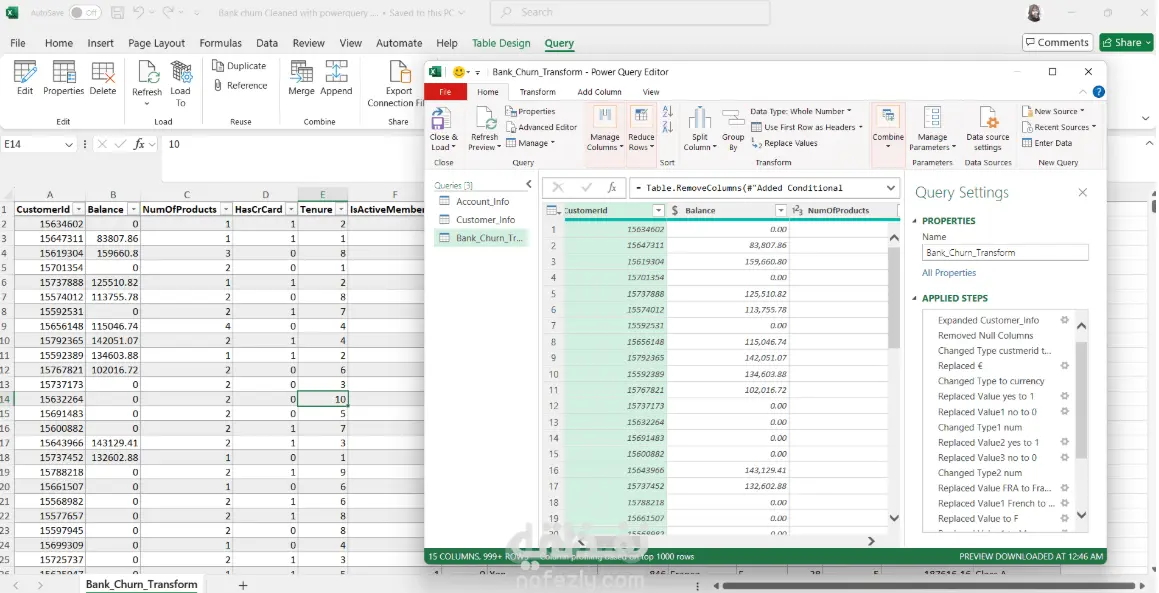Viewport: 1159px width, 593px height.
Task: Open Data source settings
Action: (x=987, y=123)
